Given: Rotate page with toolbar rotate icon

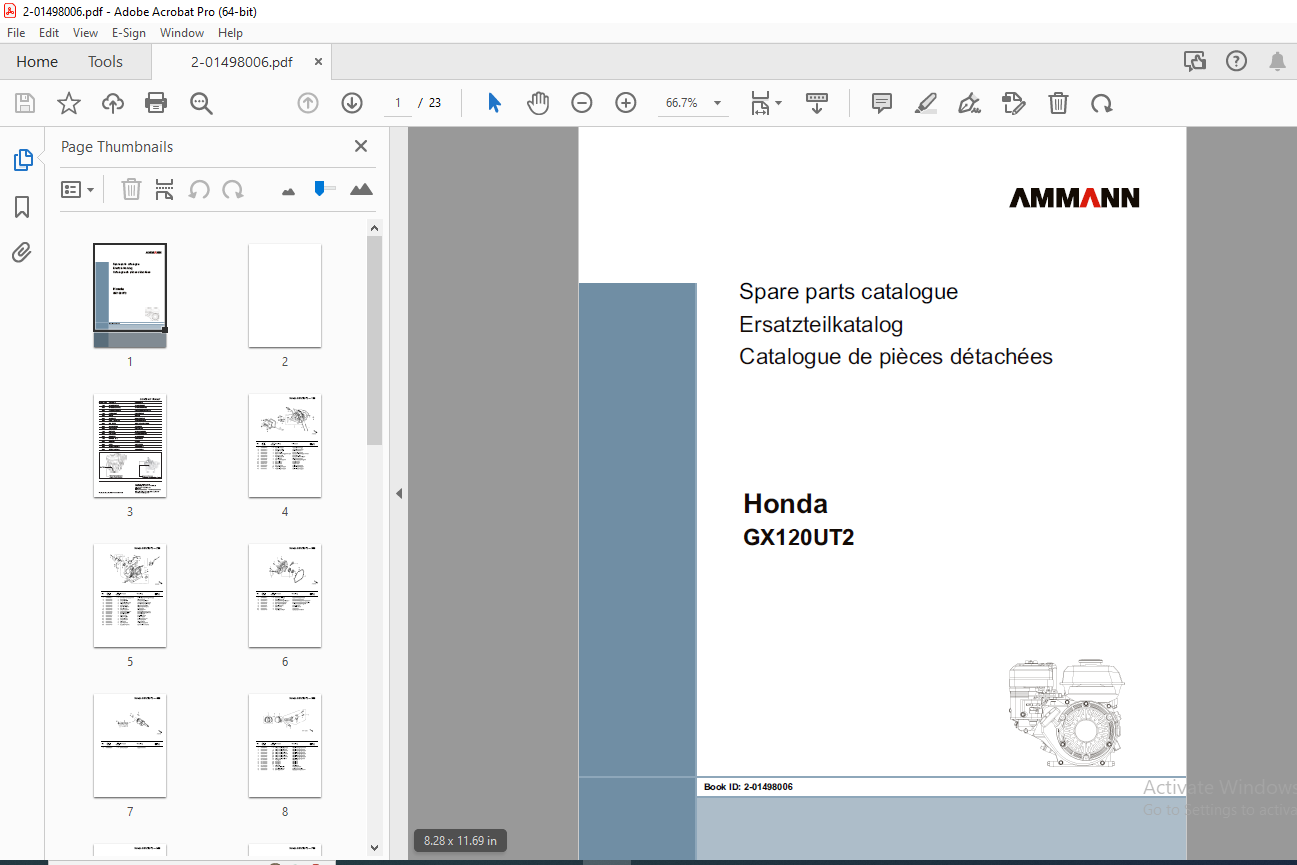Looking at the screenshot, I should (x=1102, y=103).
